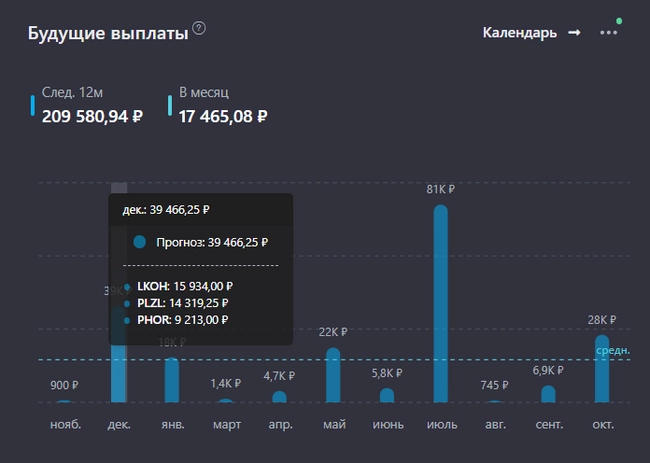The height and width of the screenshot is (463, 650).
Task: Open the three-dot options menu
Action: (x=608, y=32)
